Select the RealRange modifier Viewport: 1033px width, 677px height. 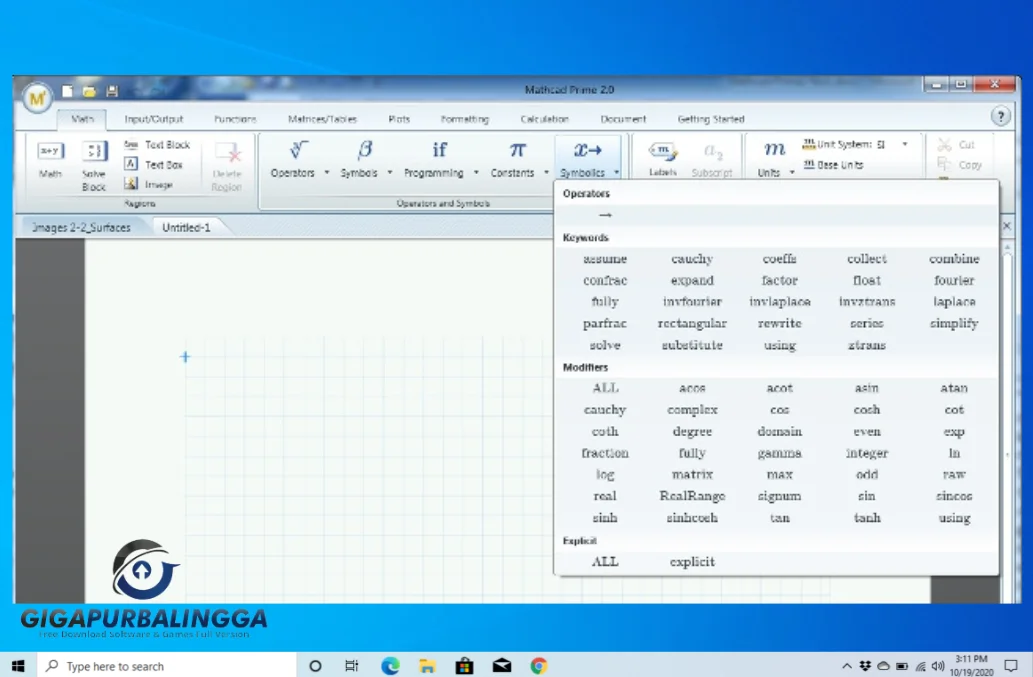692,496
